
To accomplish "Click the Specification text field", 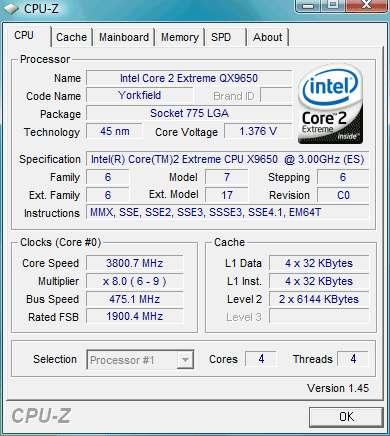I will (x=228, y=159).
